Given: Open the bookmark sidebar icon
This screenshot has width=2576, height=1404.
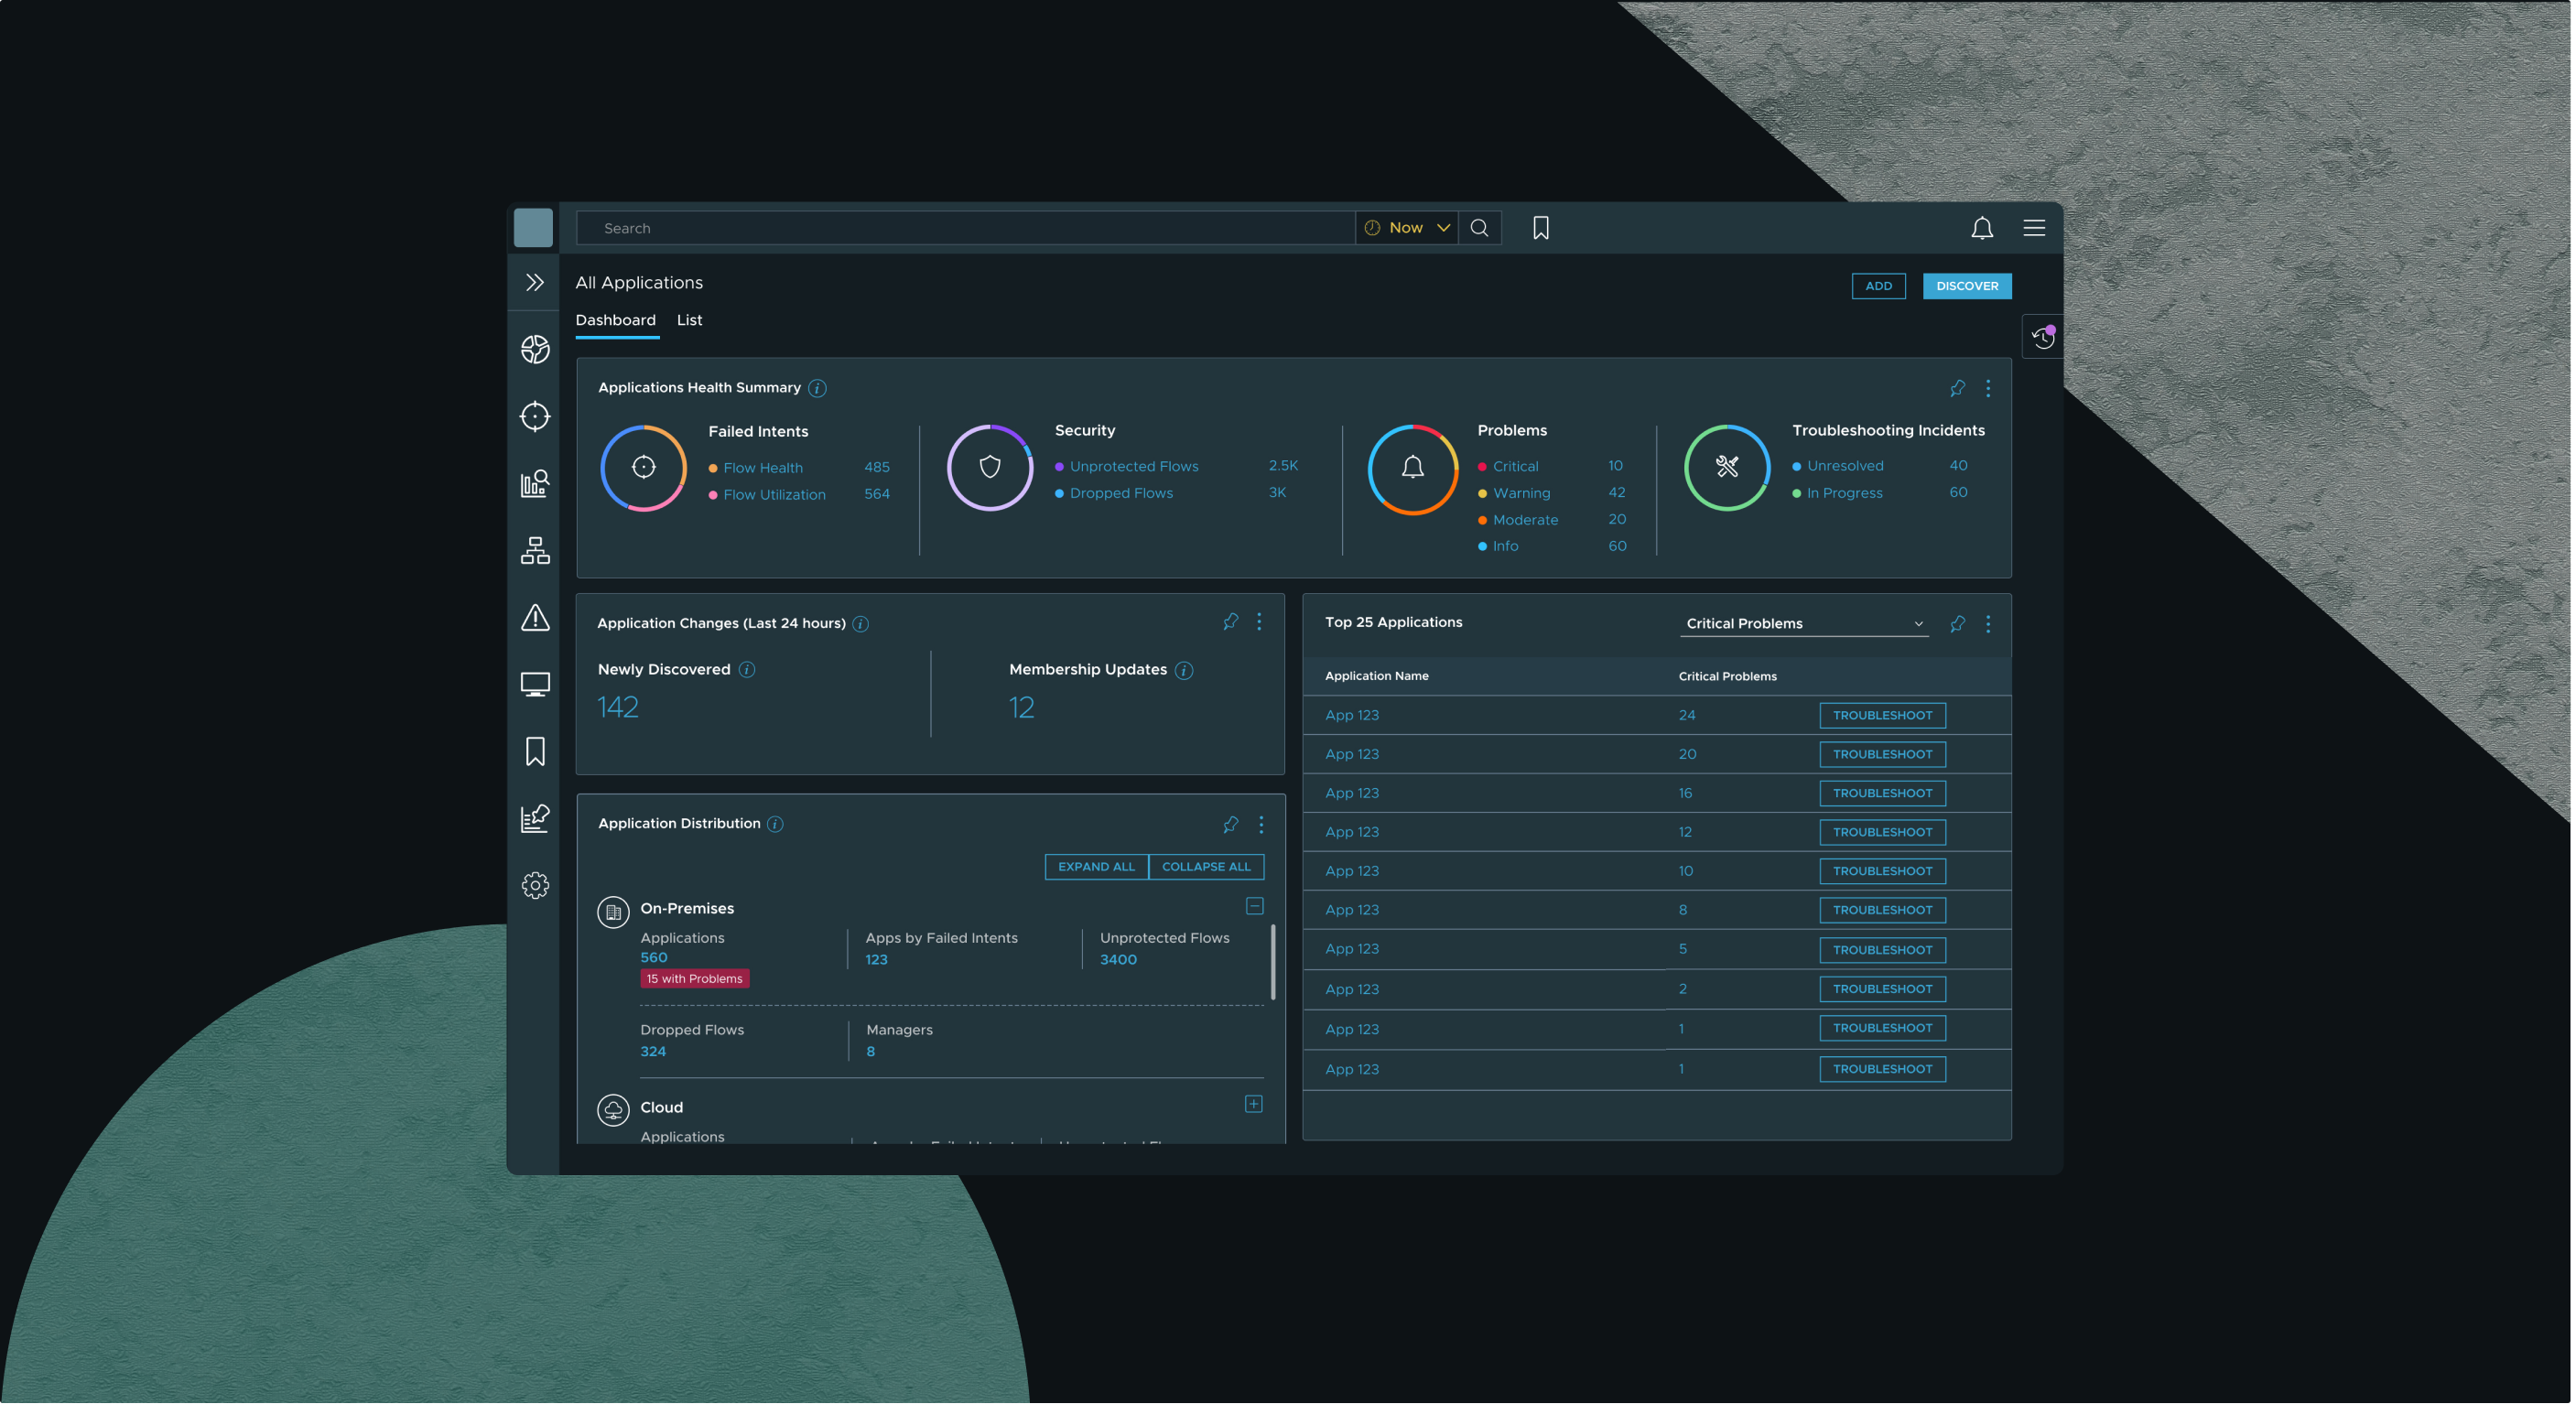Looking at the screenshot, I should pos(535,751).
